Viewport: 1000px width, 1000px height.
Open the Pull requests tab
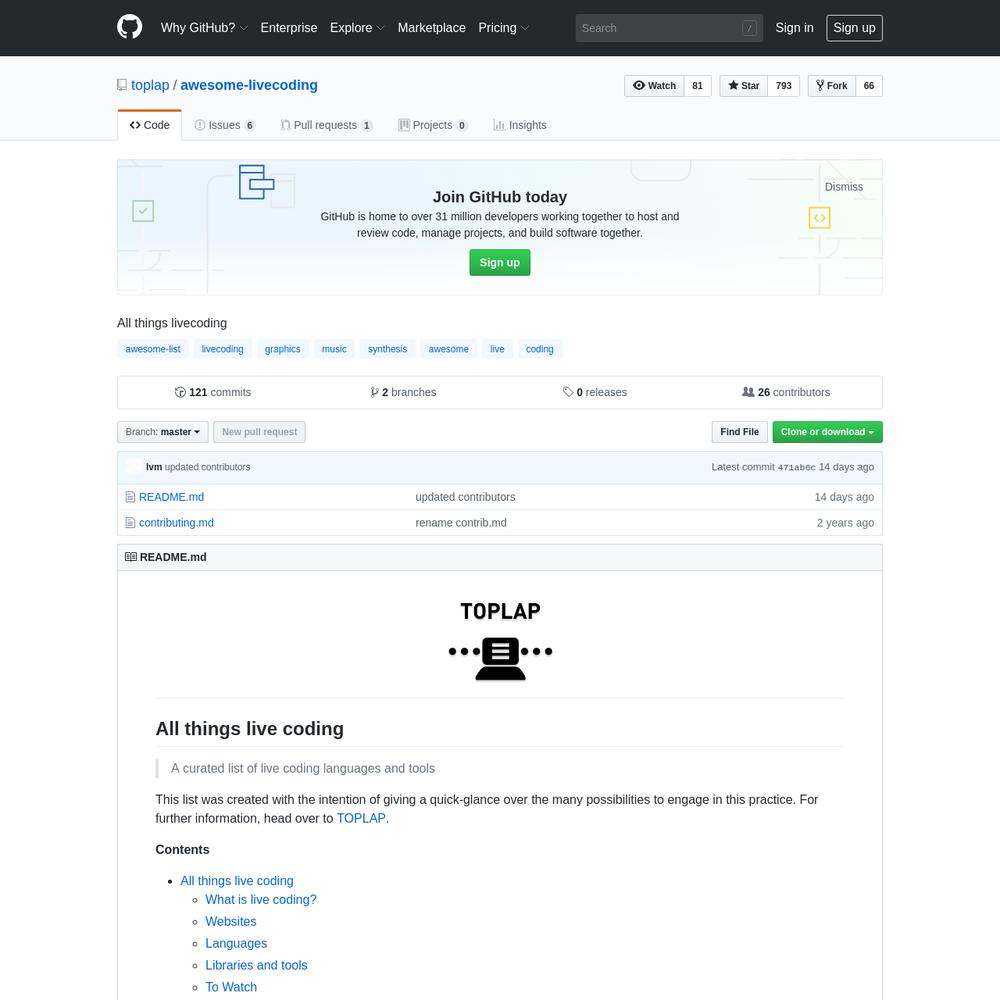(x=327, y=125)
